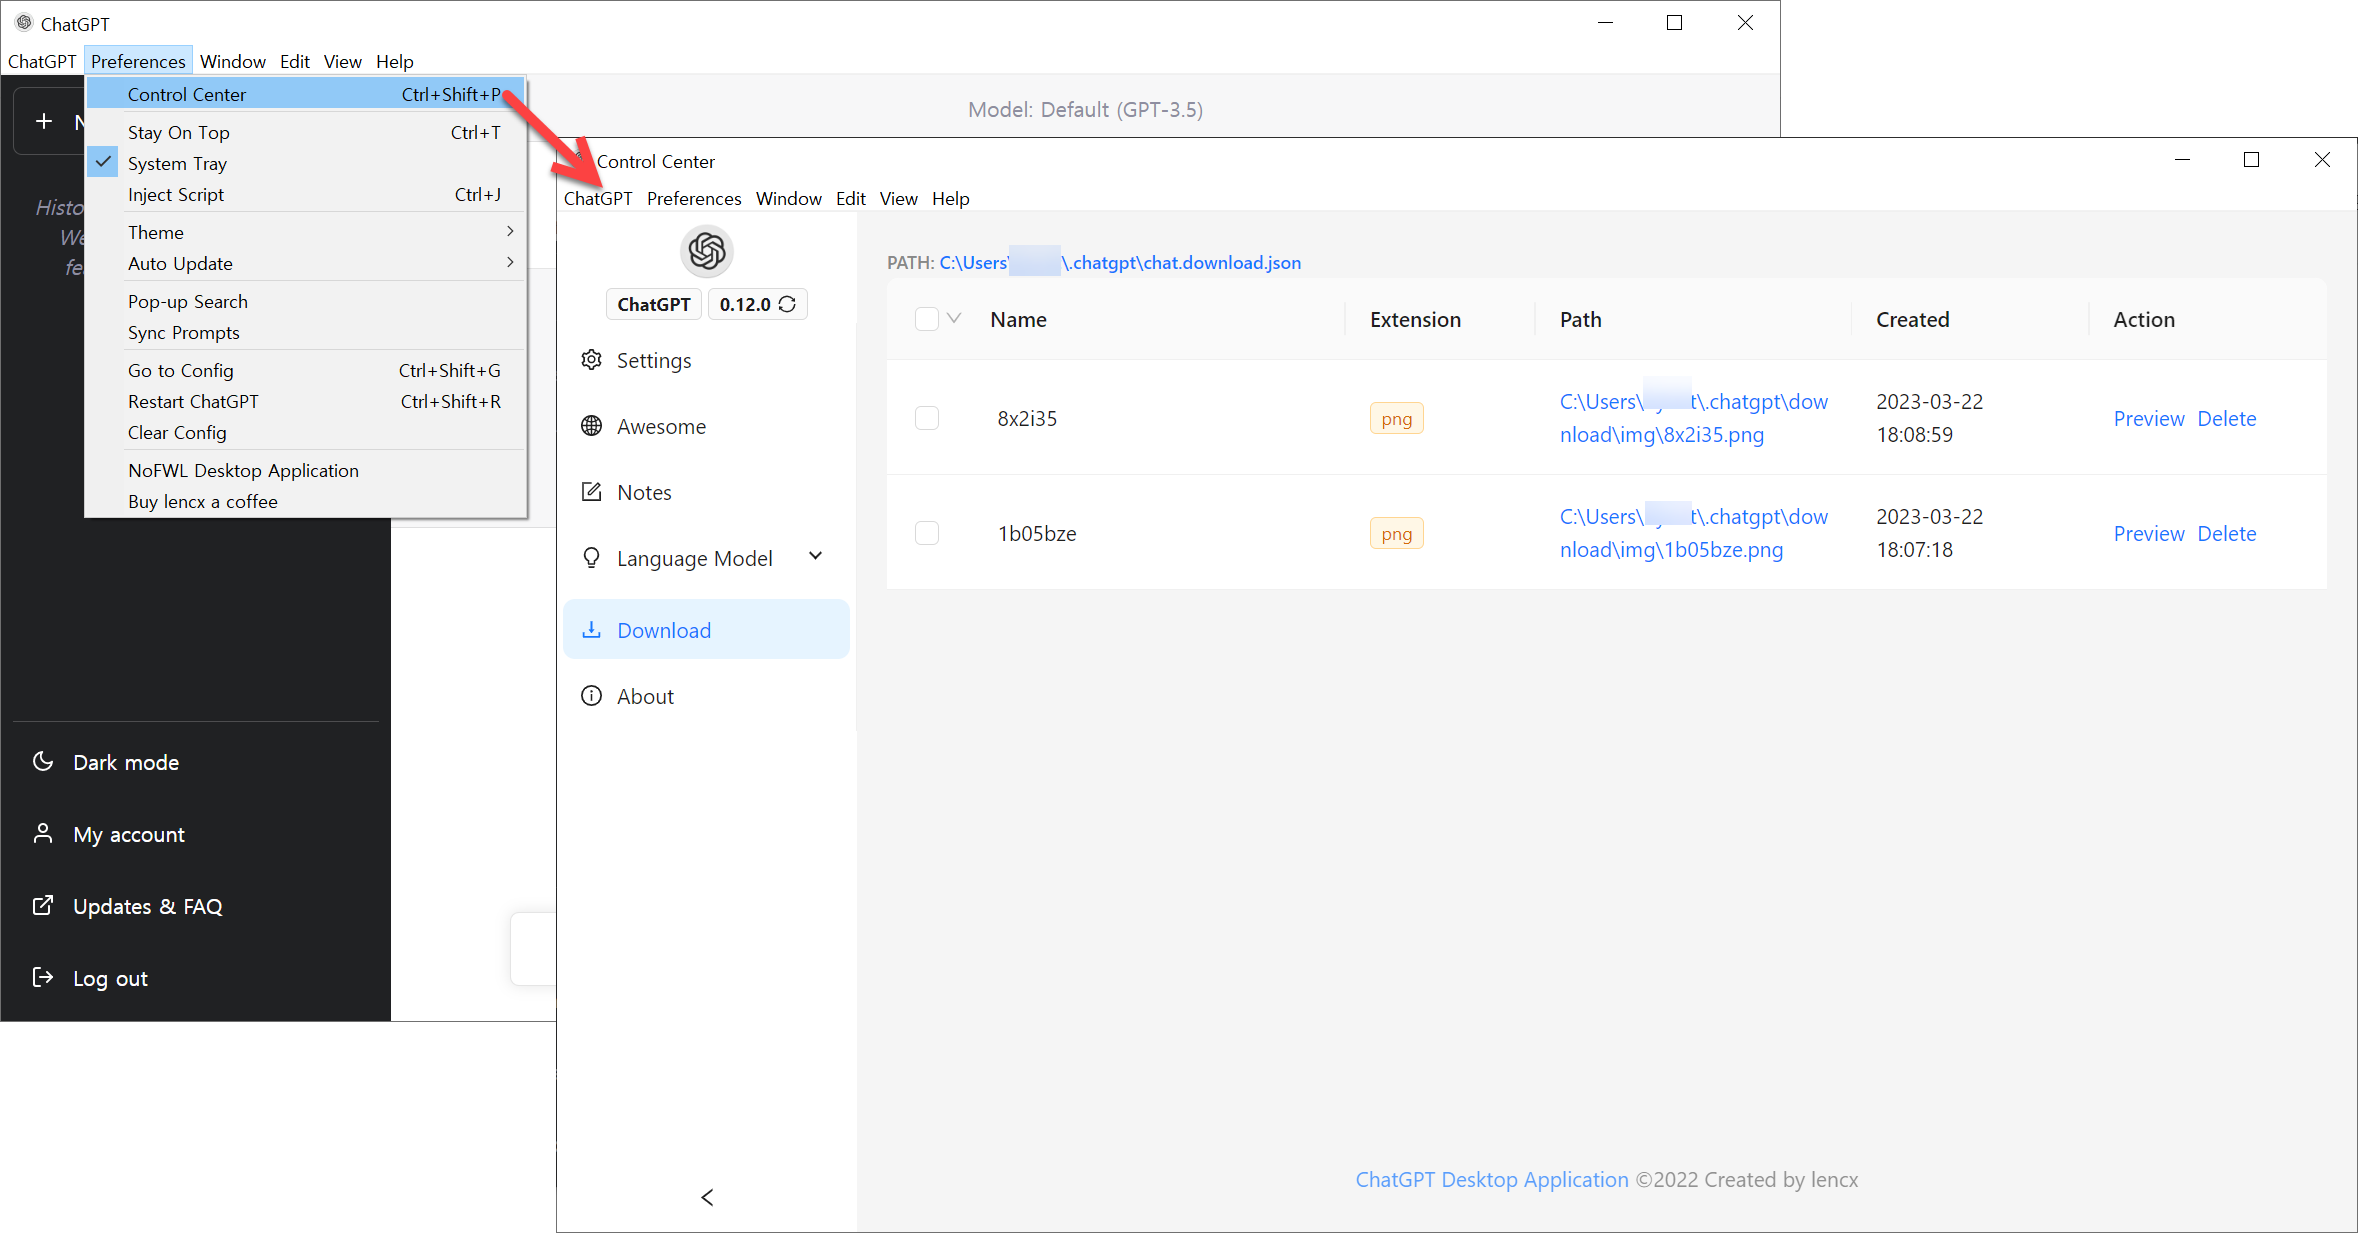The width and height of the screenshot is (2358, 1233).
Task: Click the Dark mode moon icon
Action: coord(43,762)
